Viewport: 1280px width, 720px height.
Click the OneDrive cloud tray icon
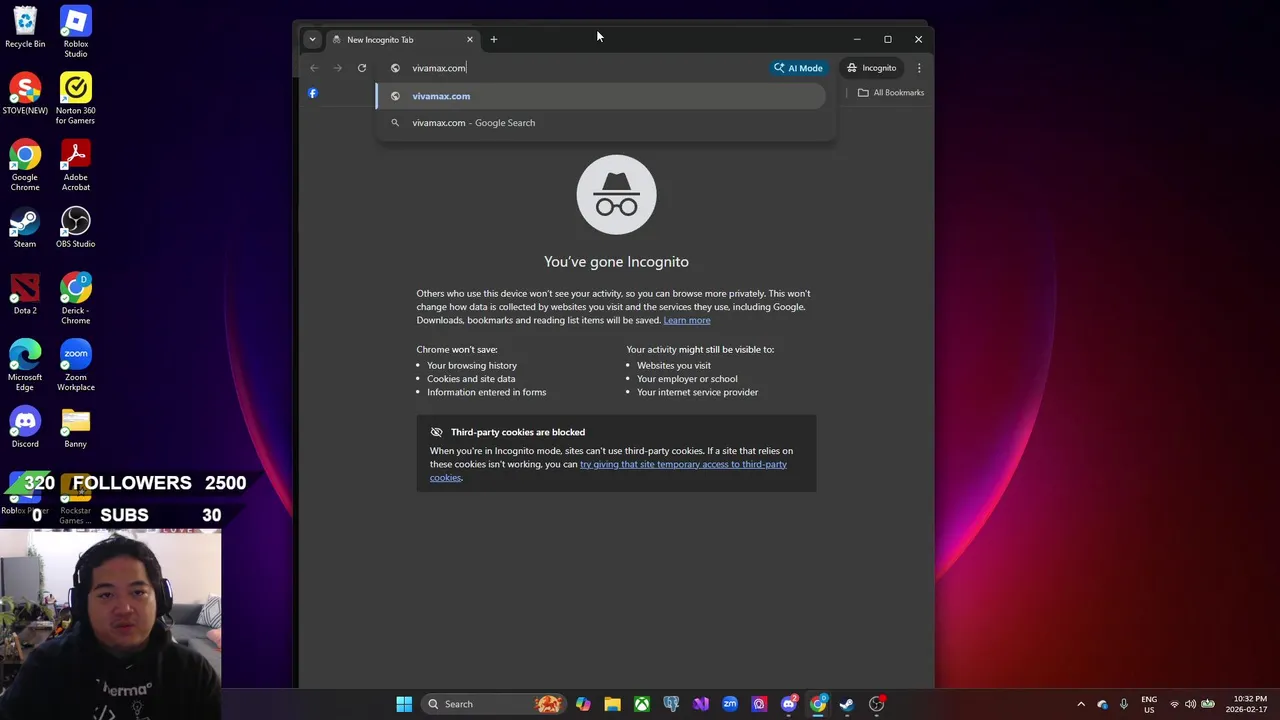click(1102, 704)
